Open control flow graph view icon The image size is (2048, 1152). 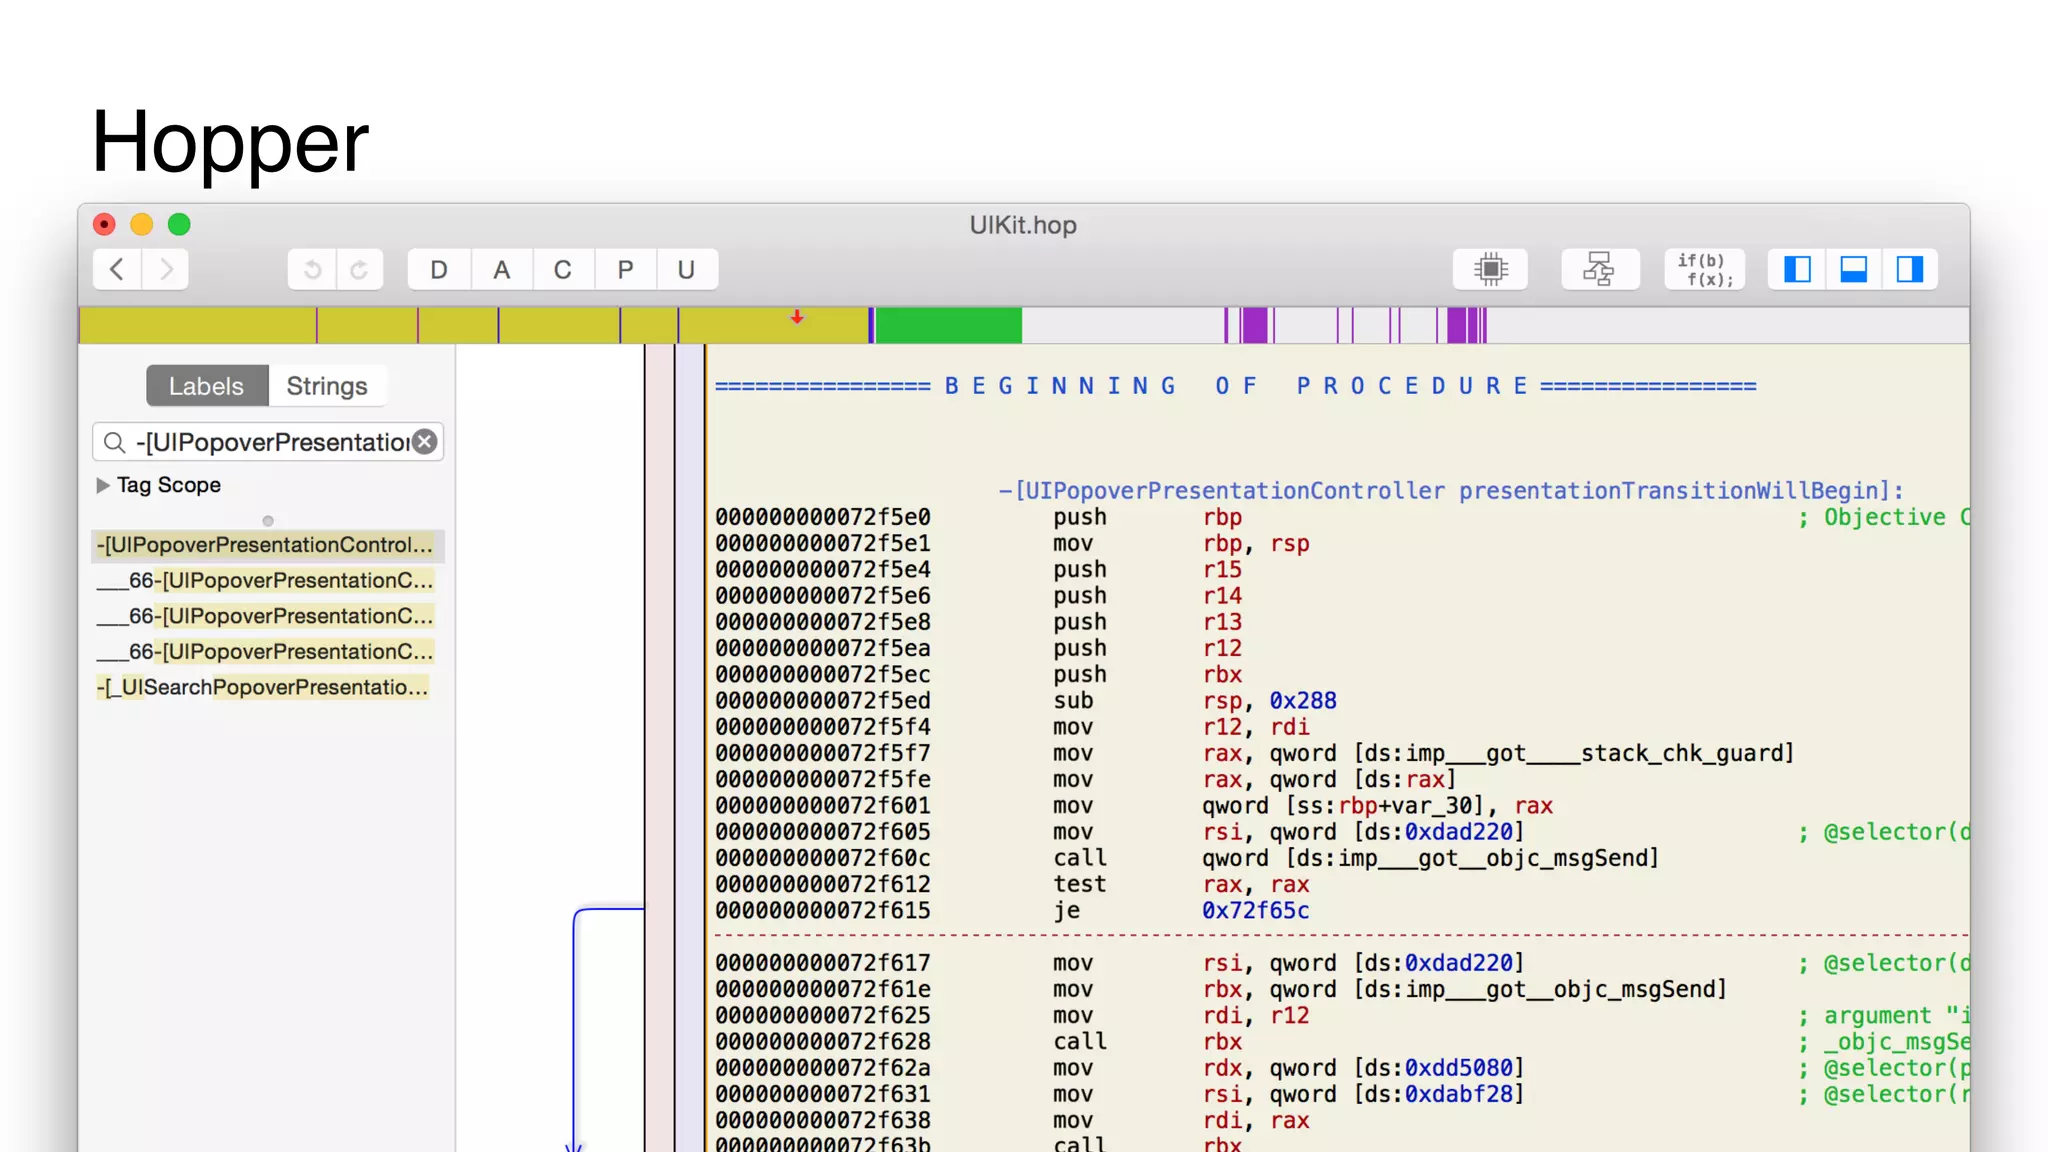click(x=1599, y=269)
